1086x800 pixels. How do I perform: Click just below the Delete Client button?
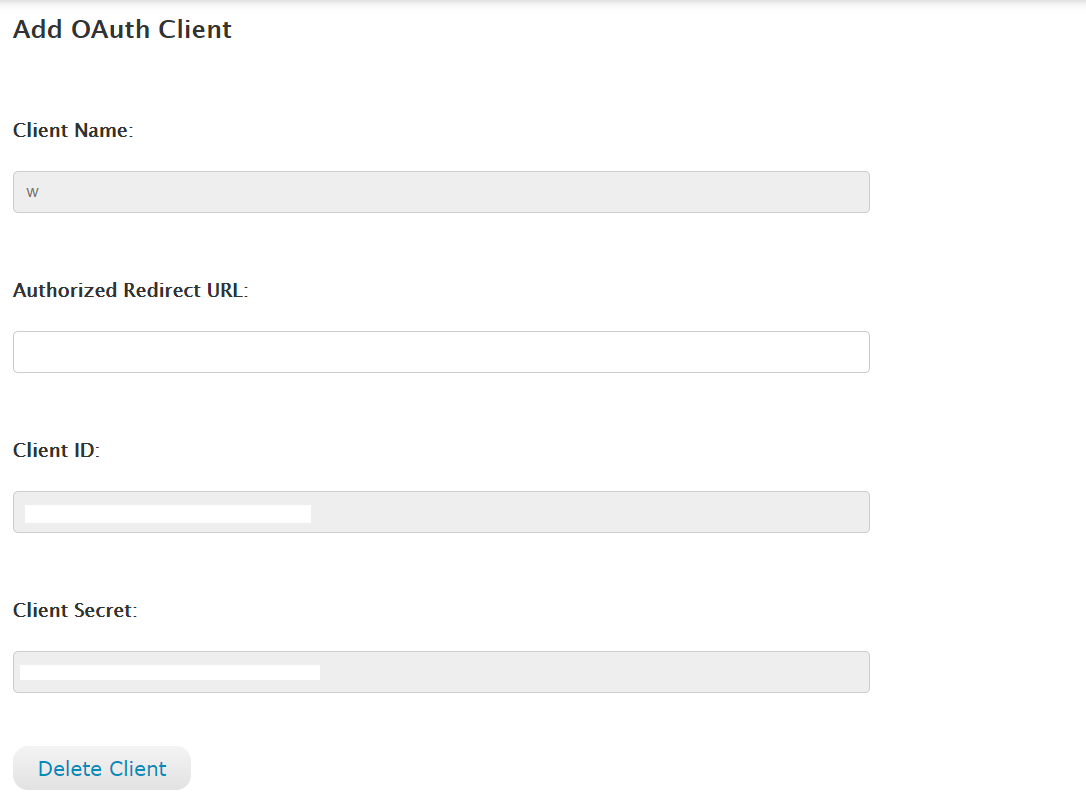coord(101,795)
